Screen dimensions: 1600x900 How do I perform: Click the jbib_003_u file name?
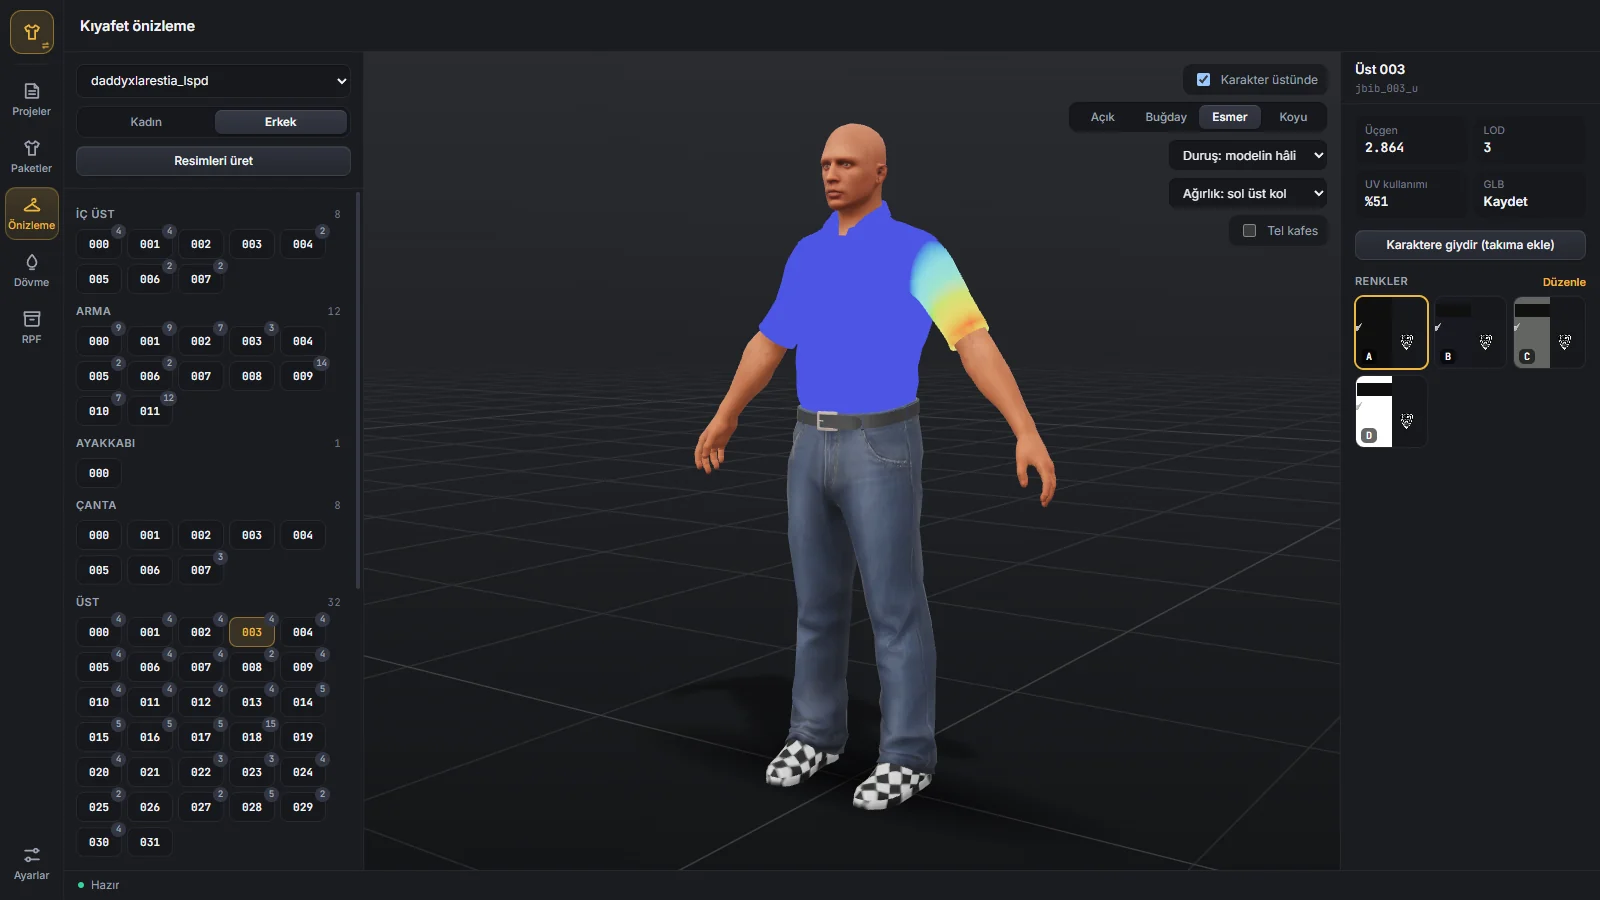pos(1386,89)
